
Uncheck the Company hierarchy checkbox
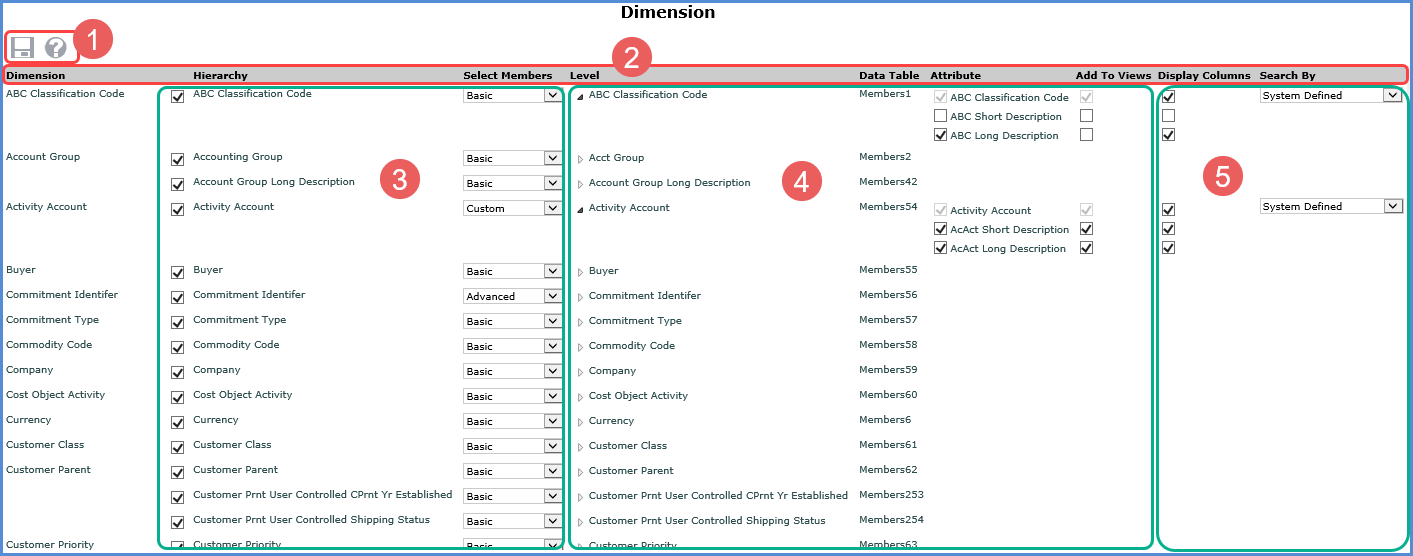pos(178,372)
